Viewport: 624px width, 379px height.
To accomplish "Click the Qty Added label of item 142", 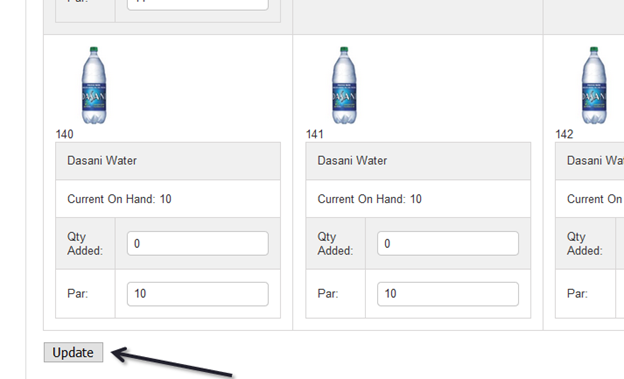I will (585, 244).
